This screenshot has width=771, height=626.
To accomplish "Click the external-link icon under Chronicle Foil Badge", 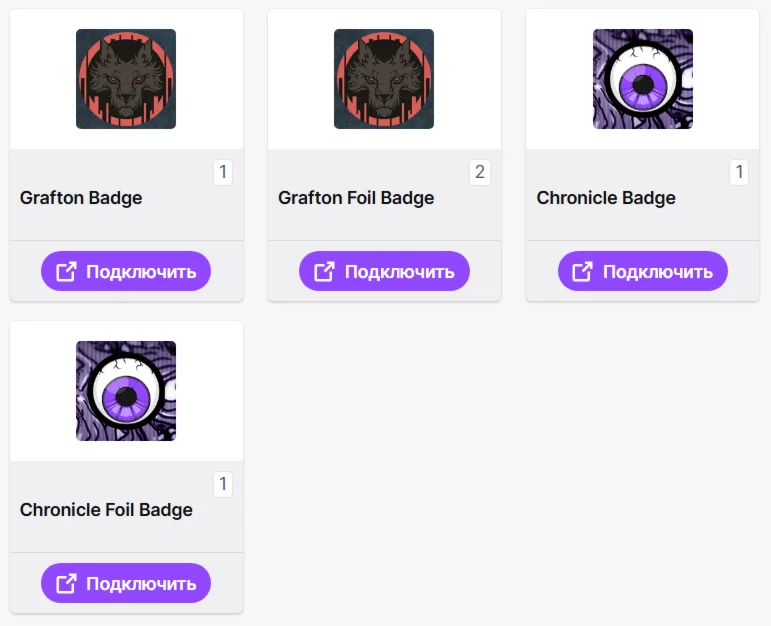I will pyautogui.click(x=66, y=583).
